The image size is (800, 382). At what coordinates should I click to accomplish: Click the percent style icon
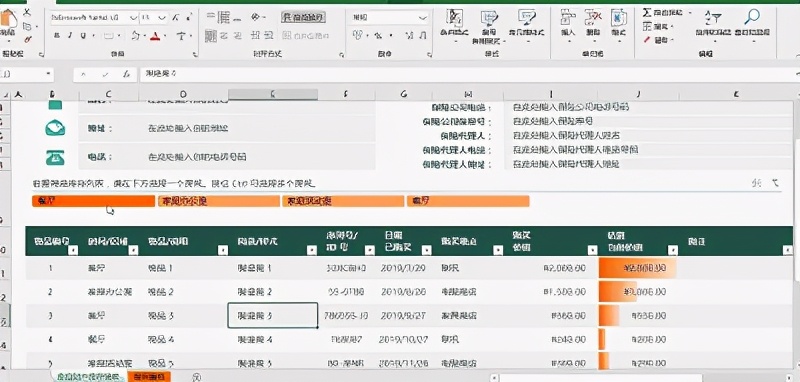click(x=379, y=36)
